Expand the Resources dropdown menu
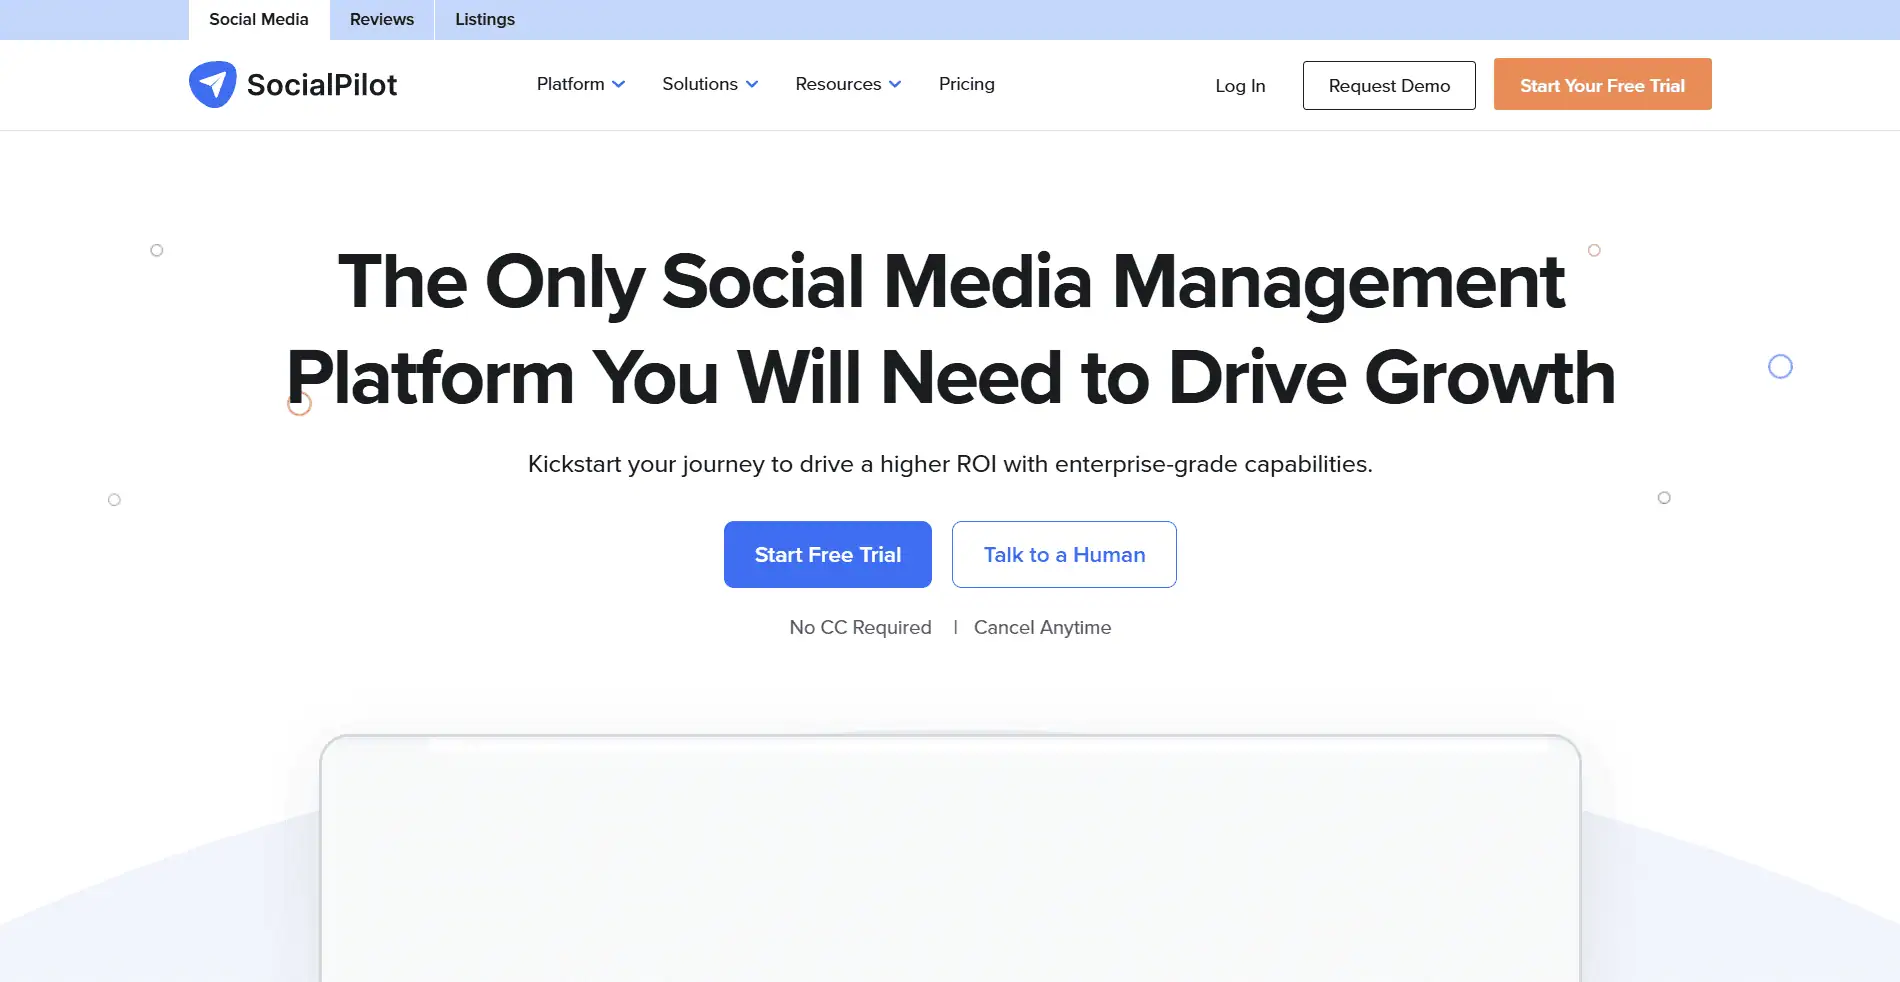This screenshot has height=982, width=1900. point(848,84)
